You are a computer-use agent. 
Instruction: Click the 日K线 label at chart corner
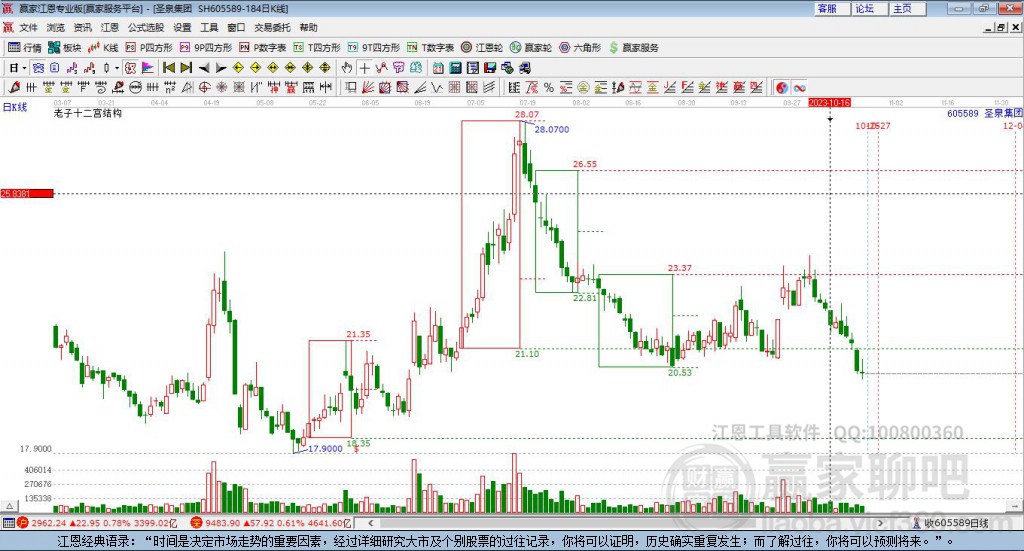tap(15, 107)
